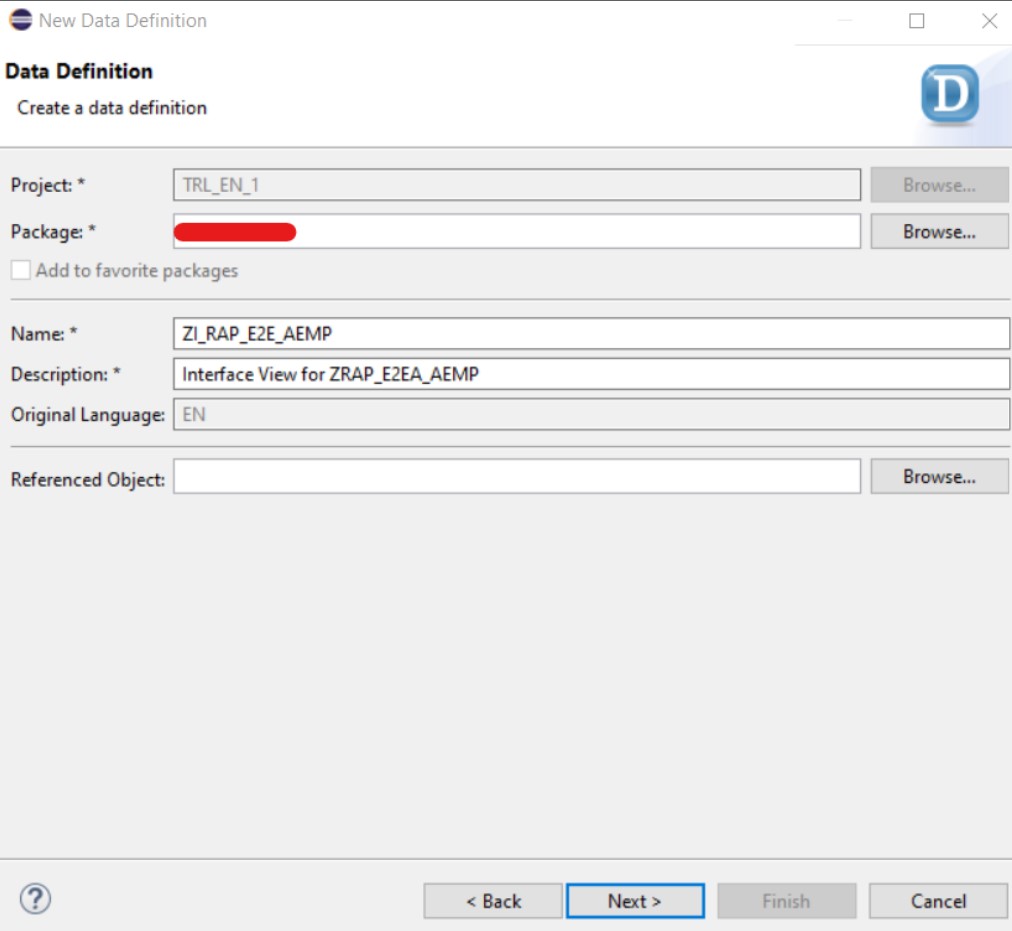This screenshot has height=931, width=1012.
Task: Enable Add to favorite packages checkbox
Action: (21, 270)
